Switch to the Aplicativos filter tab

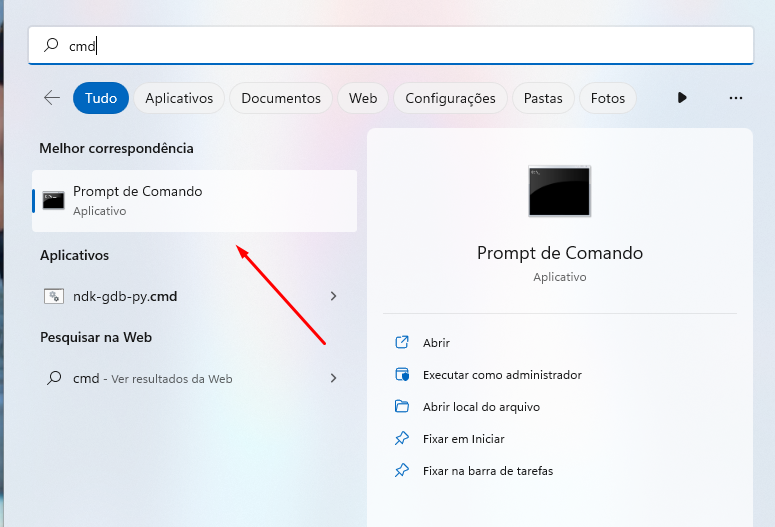tap(179, 98)
